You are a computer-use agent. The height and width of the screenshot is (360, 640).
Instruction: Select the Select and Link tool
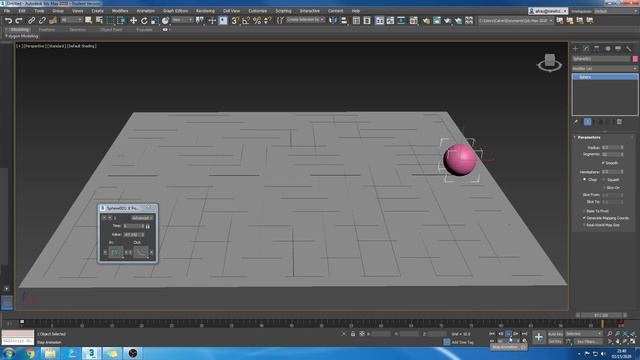click(31, 20)
